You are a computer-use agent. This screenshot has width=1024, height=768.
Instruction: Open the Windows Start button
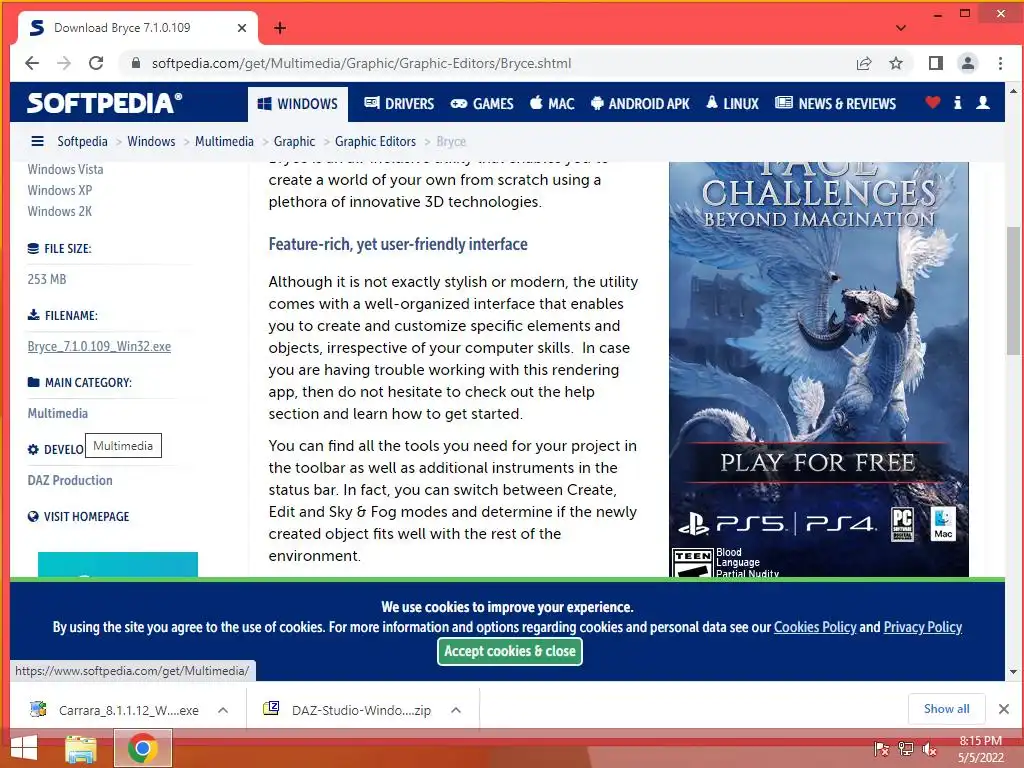click(24, 748)
